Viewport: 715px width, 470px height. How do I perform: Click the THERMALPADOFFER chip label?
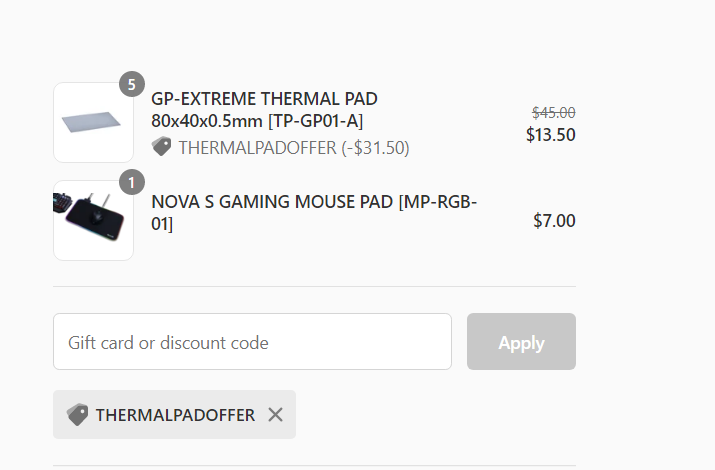[175, 415]
